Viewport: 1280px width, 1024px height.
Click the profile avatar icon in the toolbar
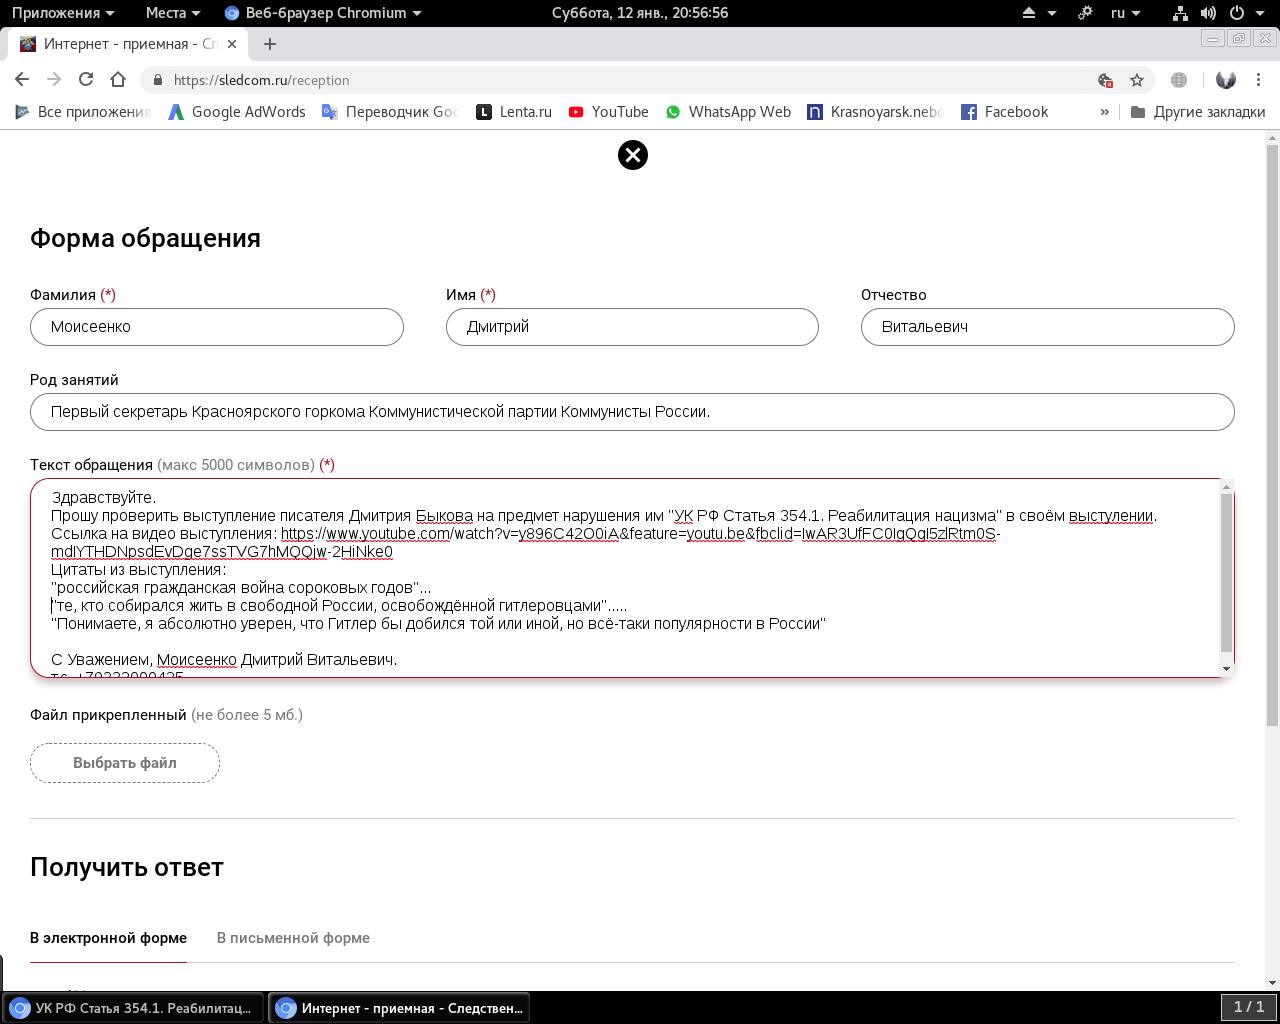pyautogui.click(x=1226, y=80)
